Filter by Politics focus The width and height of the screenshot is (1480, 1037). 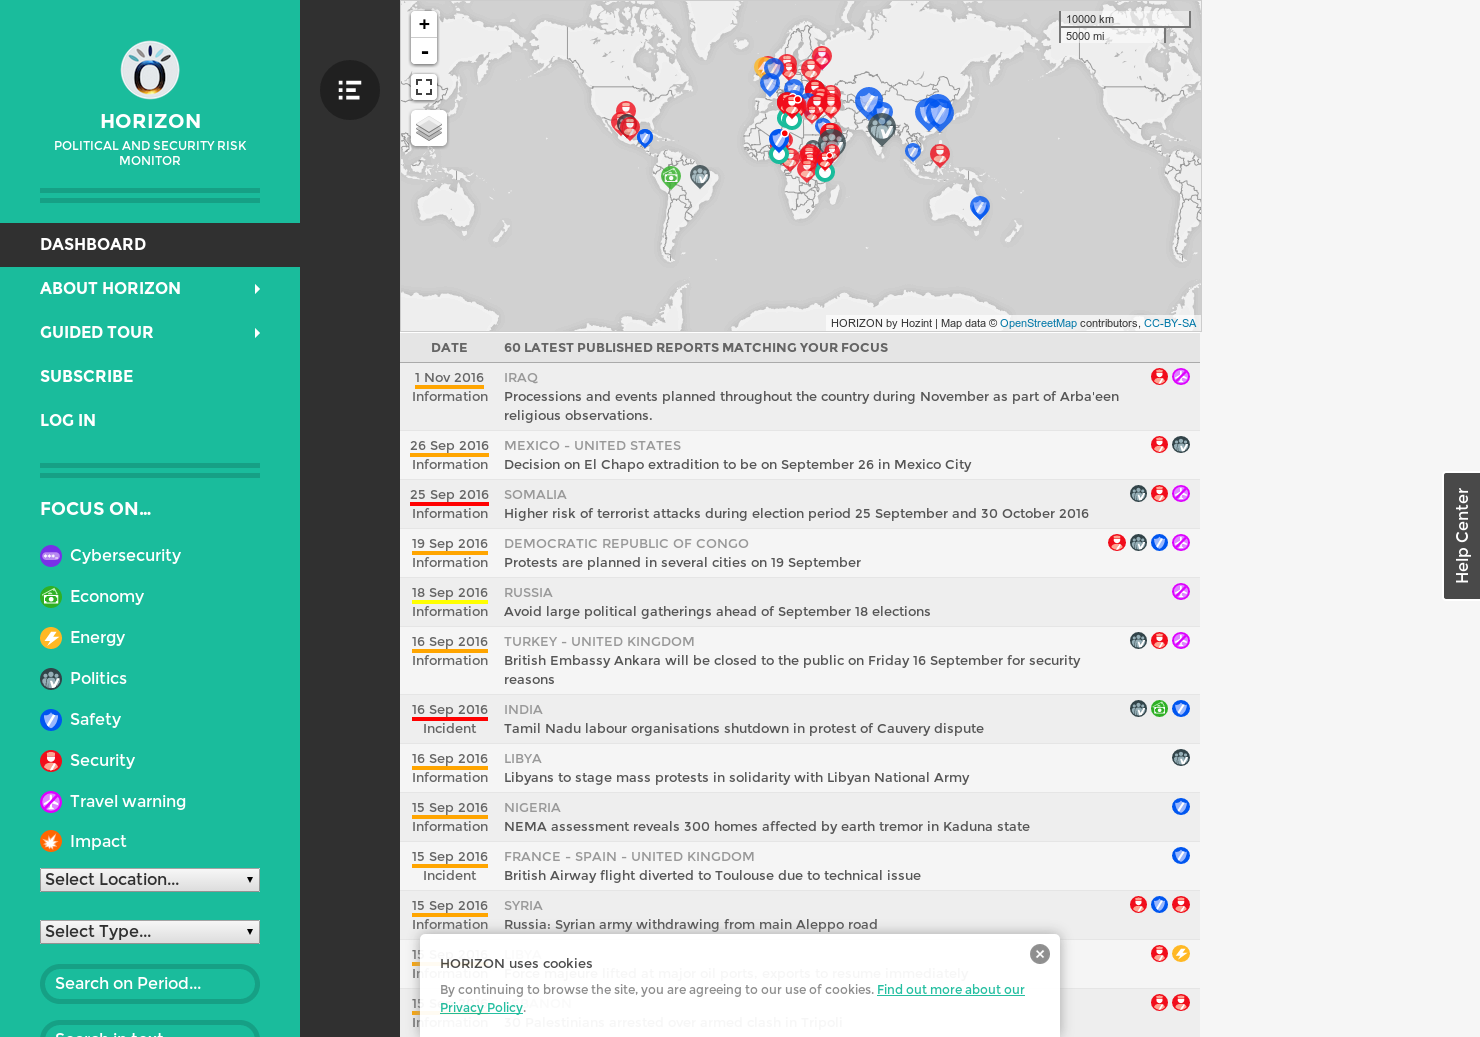[98, 679]
